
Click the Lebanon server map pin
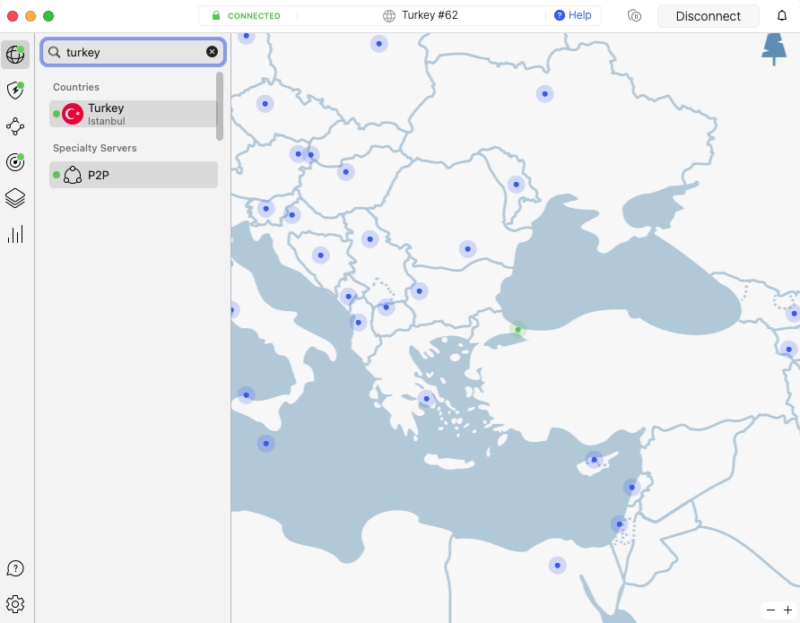tap(632, 487)
